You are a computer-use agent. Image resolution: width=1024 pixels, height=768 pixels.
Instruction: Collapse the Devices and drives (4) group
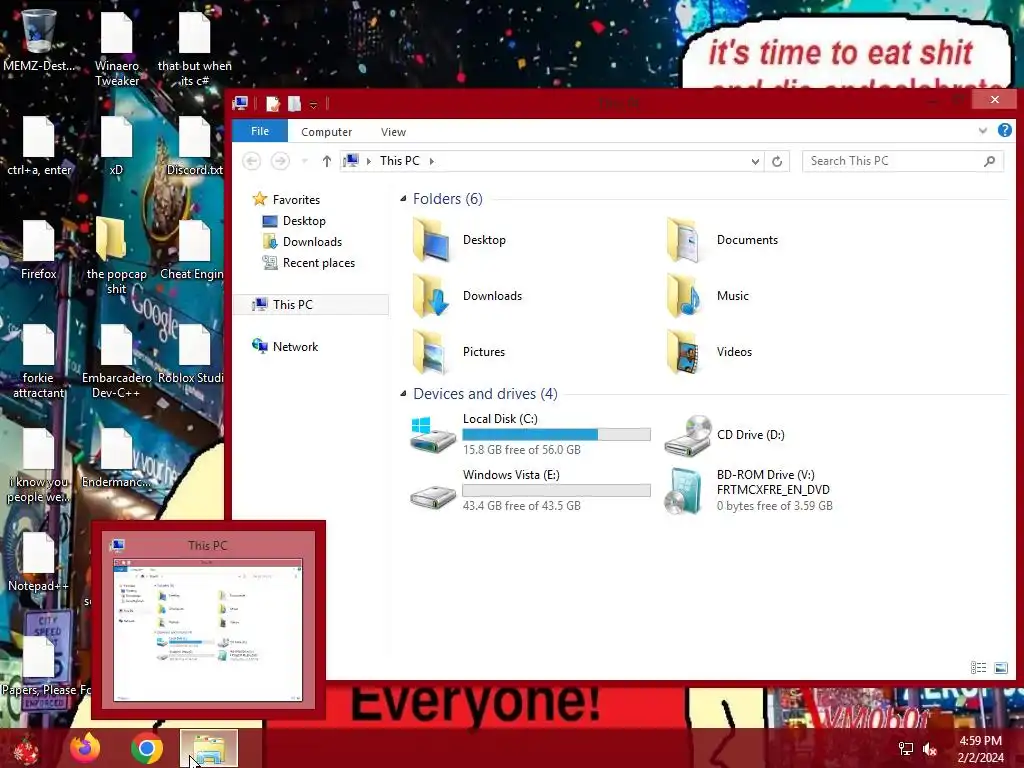(x=403, y=393)
